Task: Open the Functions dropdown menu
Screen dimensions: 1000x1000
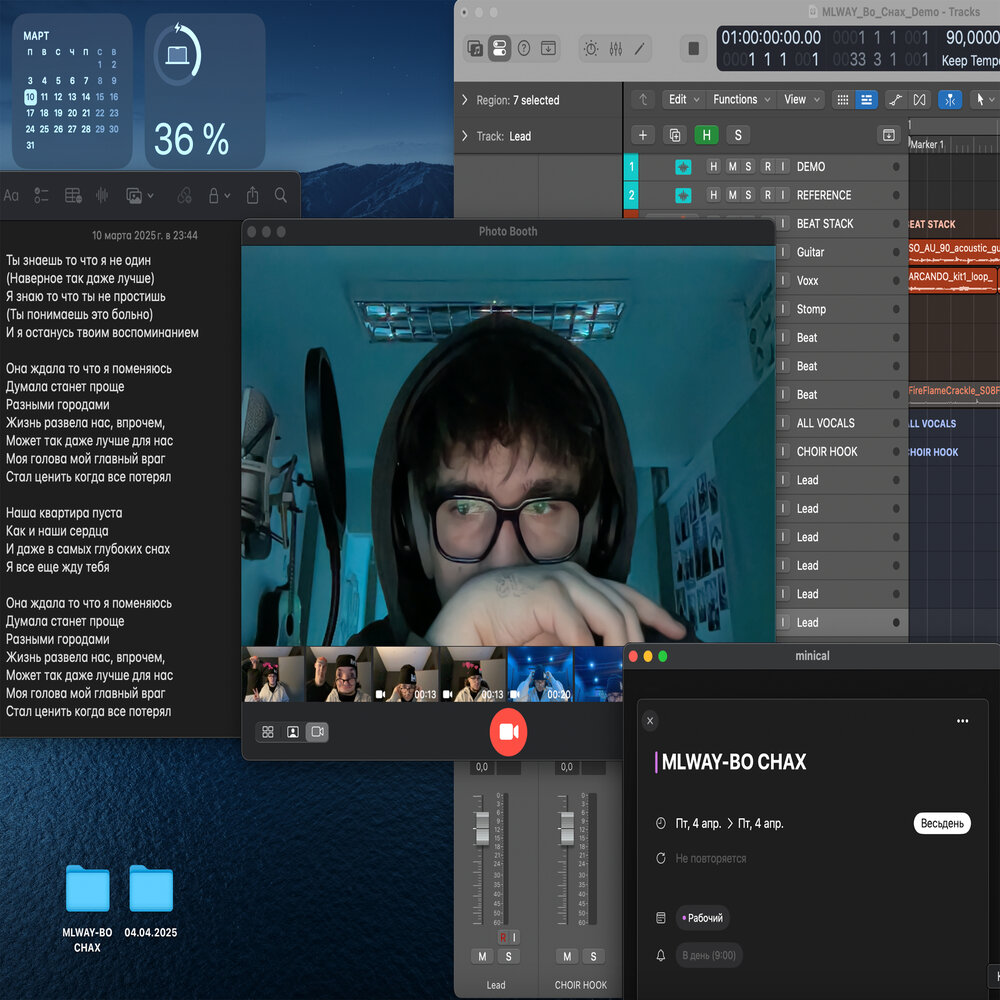Action: (741, 100)
